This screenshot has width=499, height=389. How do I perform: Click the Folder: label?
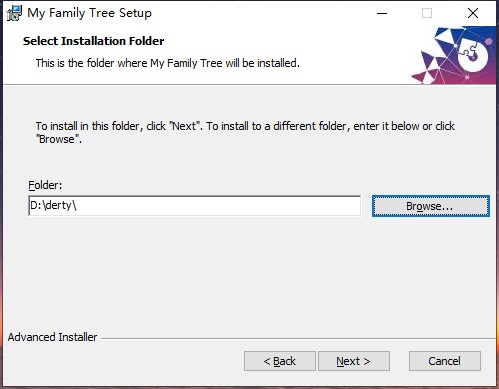(x=45, y=185)
